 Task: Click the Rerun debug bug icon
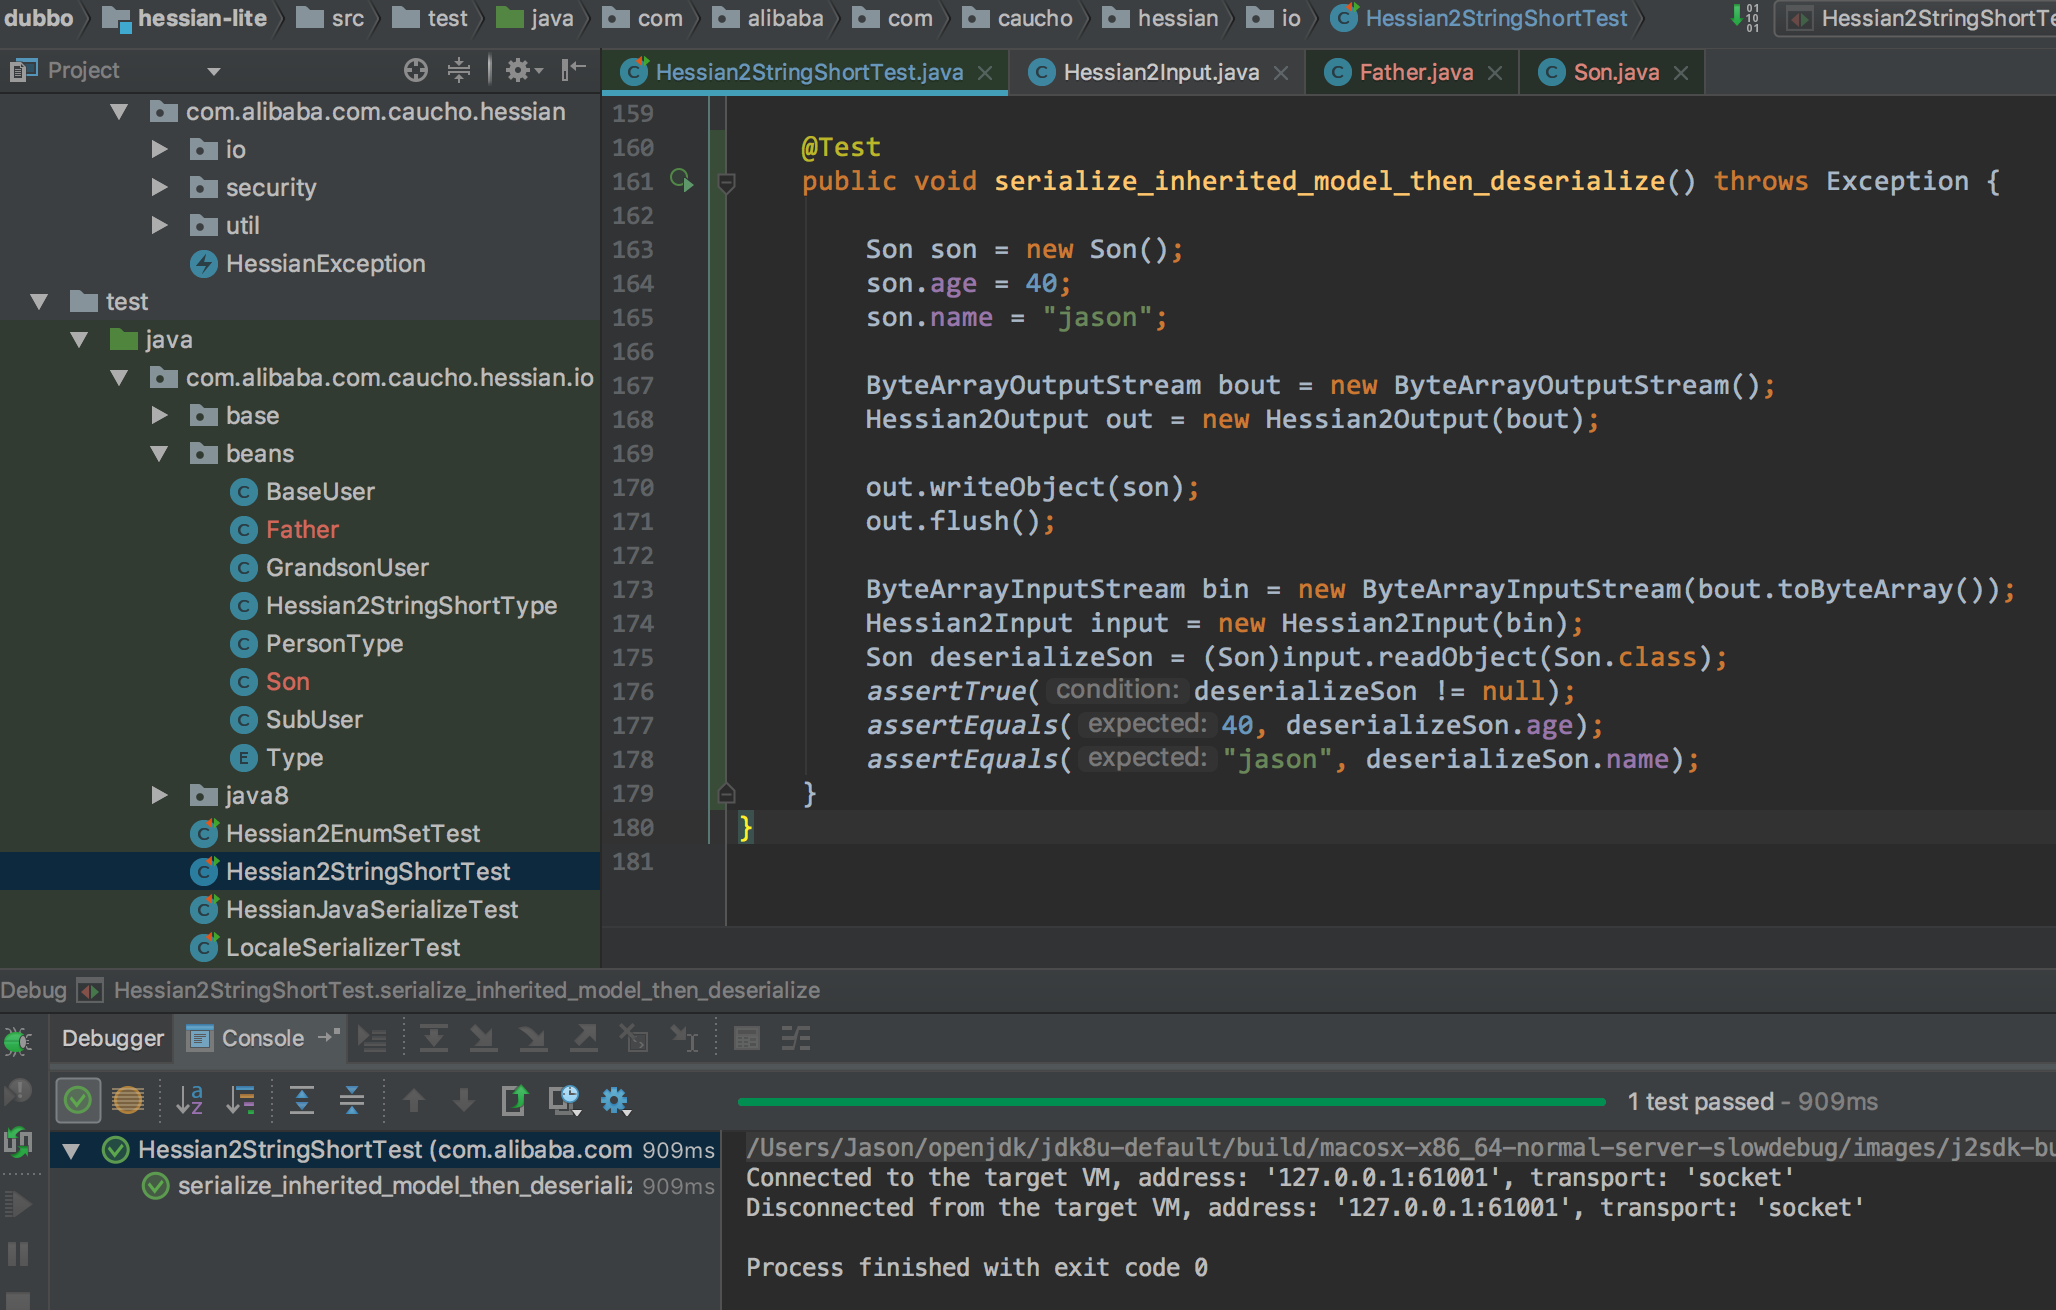pos(17,1042)
